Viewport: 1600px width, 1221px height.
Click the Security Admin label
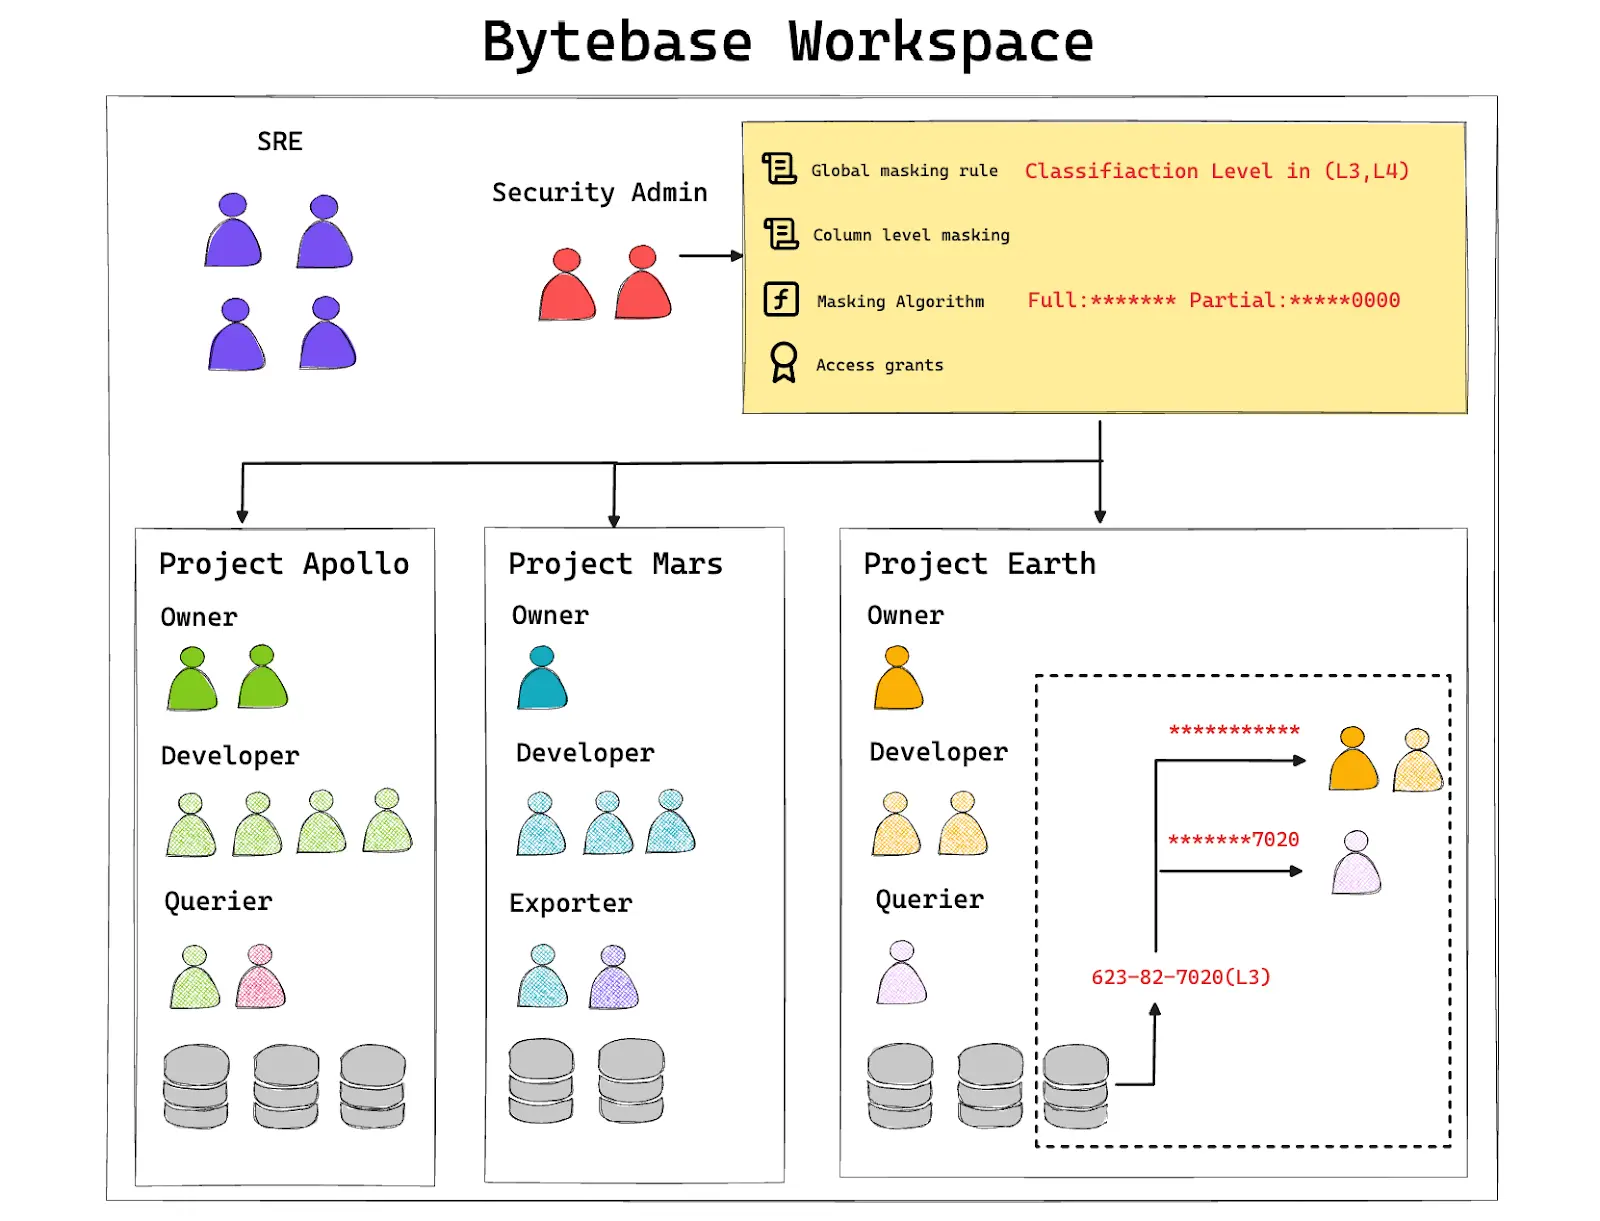point(599,192)
